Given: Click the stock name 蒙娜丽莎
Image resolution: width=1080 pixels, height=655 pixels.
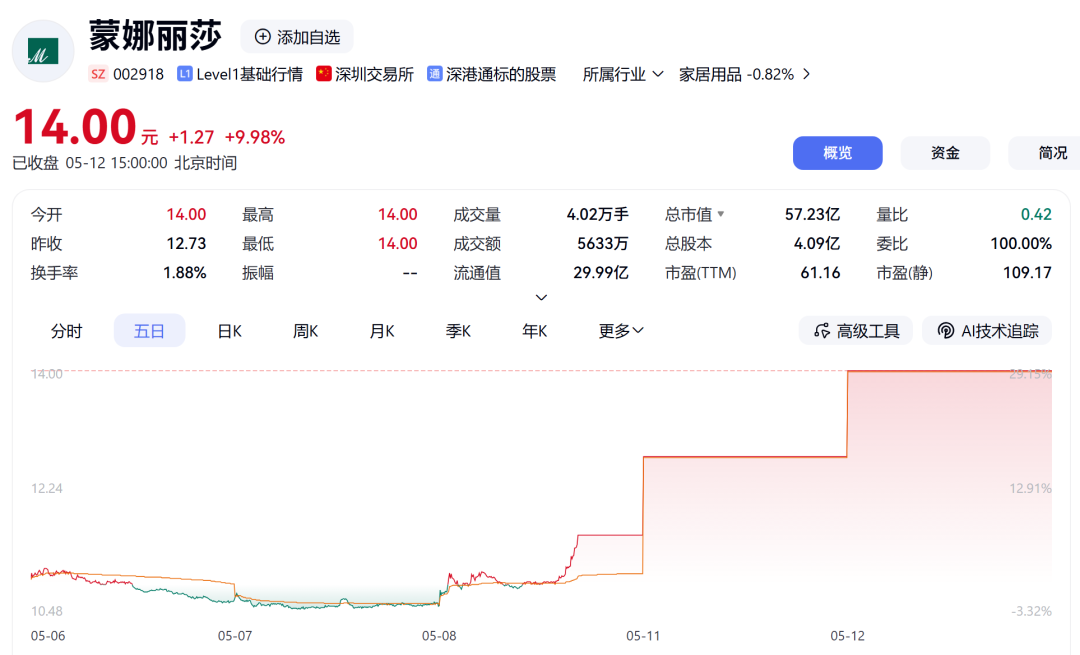Looking at the screenshot, I should tap(155, 36).
